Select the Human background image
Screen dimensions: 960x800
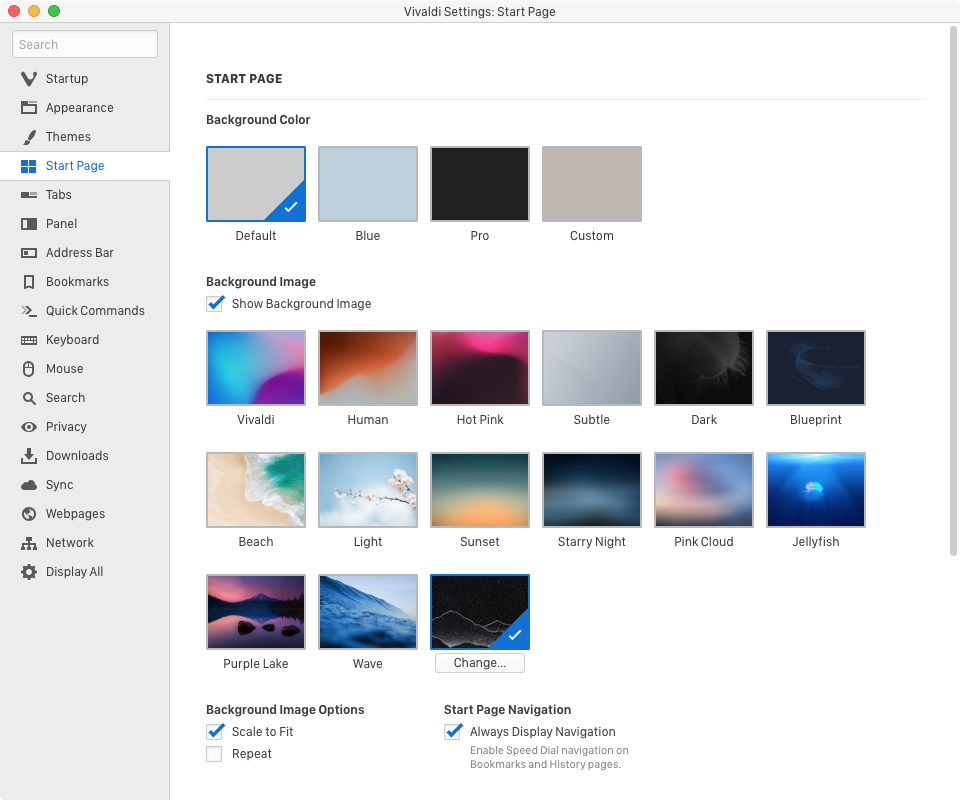pyautogui.click(x=368, y=368)
